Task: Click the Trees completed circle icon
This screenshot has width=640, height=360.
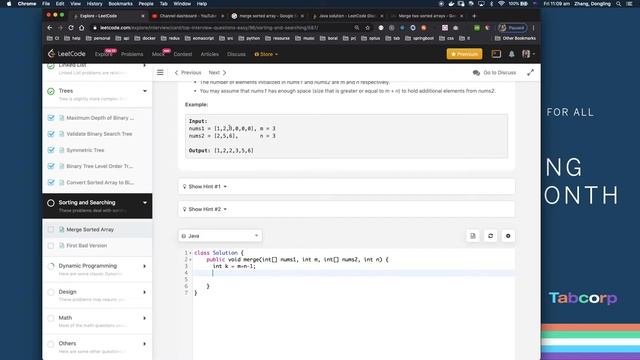Action: 51,91
